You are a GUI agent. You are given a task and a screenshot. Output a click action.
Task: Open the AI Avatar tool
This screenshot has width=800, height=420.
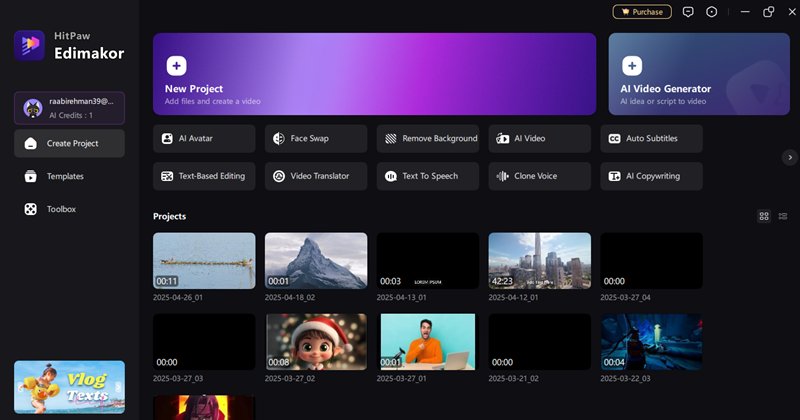[x=204, y=138]
